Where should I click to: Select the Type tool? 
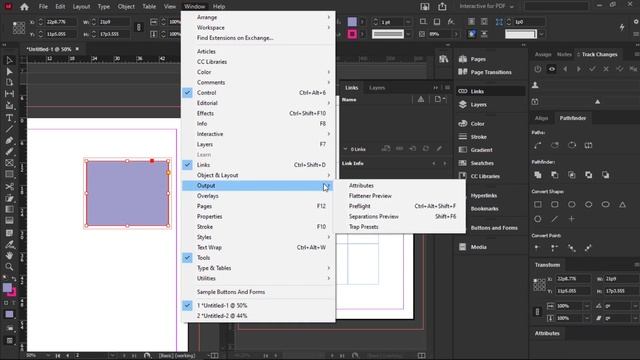(9, 118)
